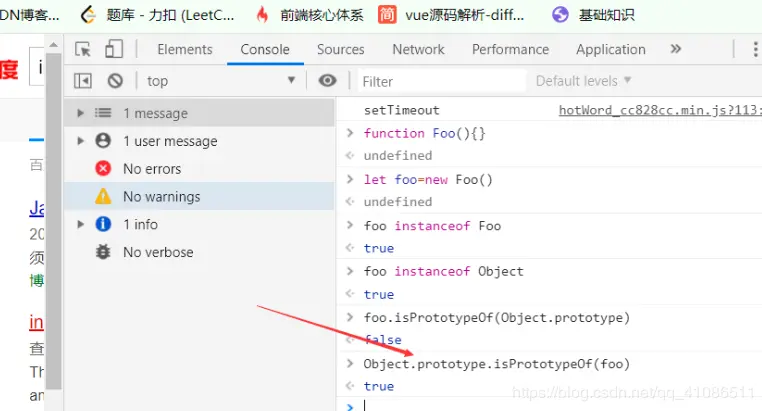The image size is (762, 411).
Task: Switch to the Console tab
Action: click(265, 50)
